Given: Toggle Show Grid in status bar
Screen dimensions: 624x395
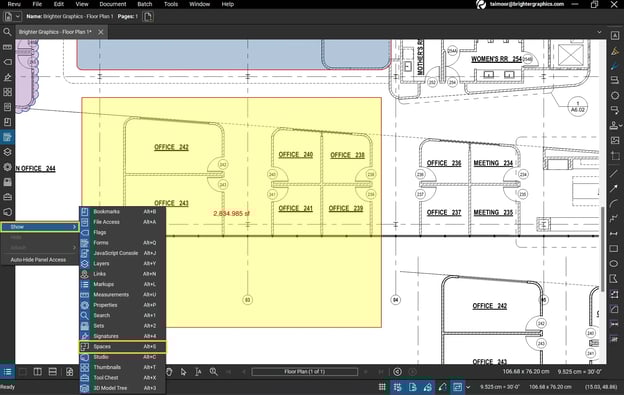Looking at the screenshot, I should pyautogui.click(x=382, y=387).
